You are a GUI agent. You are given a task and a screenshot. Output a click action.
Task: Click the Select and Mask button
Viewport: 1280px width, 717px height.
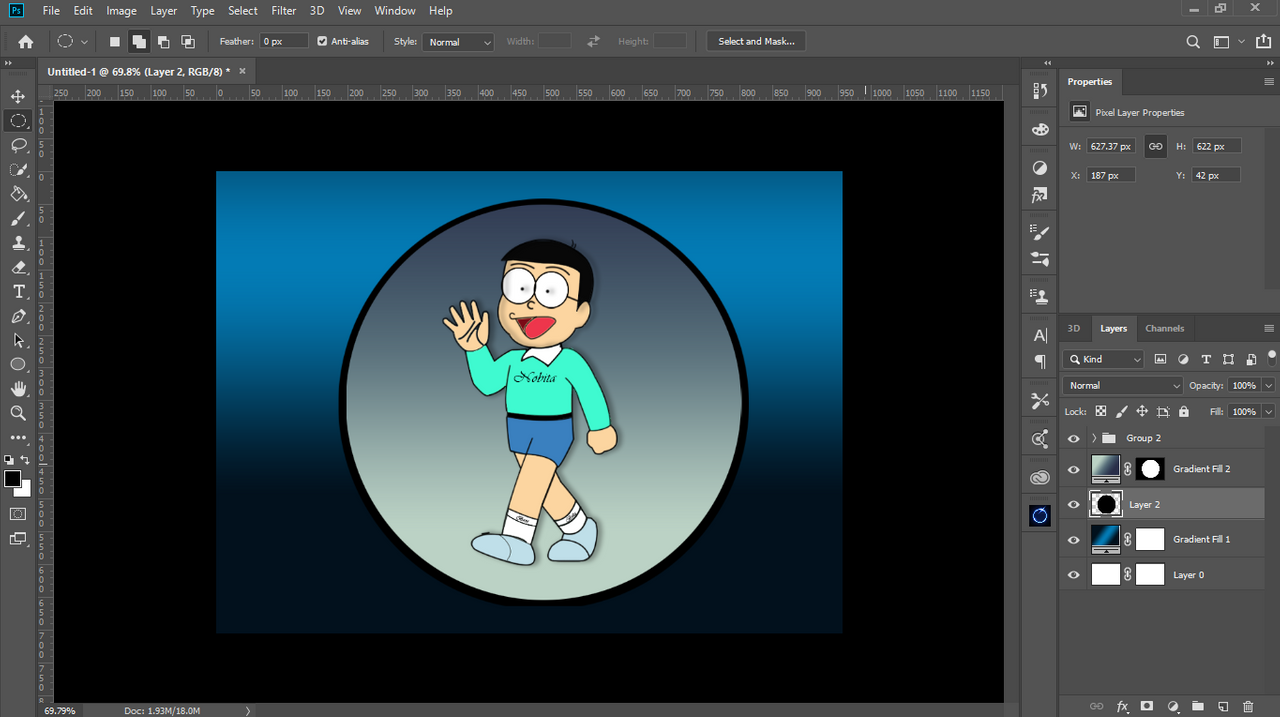click(756, 41)
